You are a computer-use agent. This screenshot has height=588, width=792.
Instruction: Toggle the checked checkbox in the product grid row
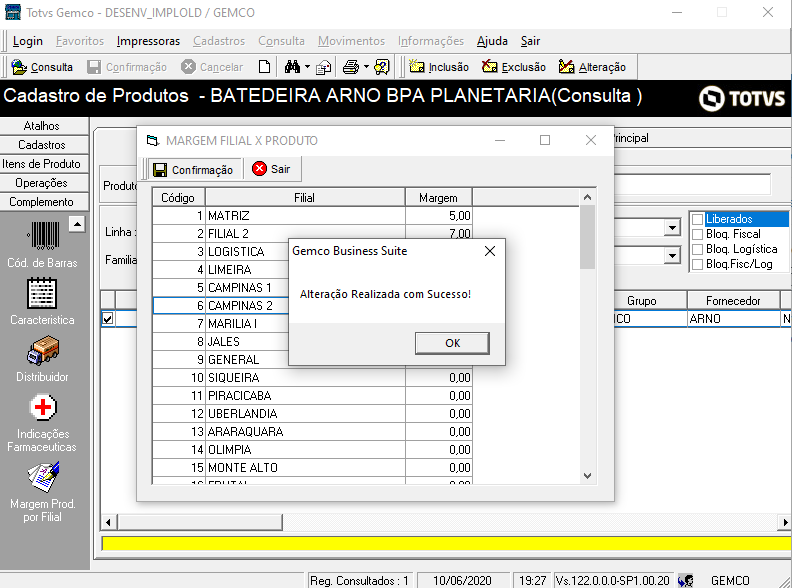108,319
